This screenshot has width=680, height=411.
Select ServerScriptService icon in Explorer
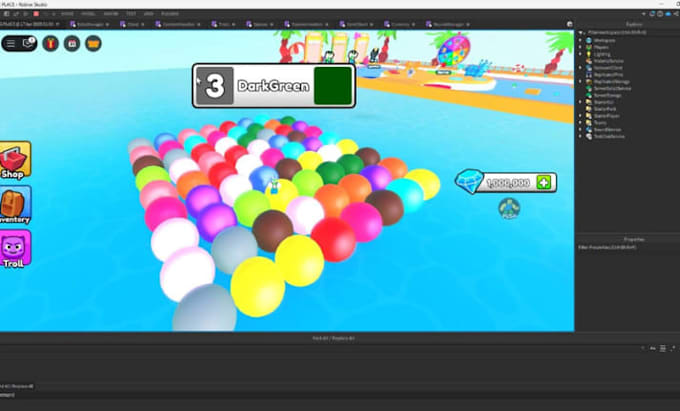pyautogui.click(x=589, y=88)
